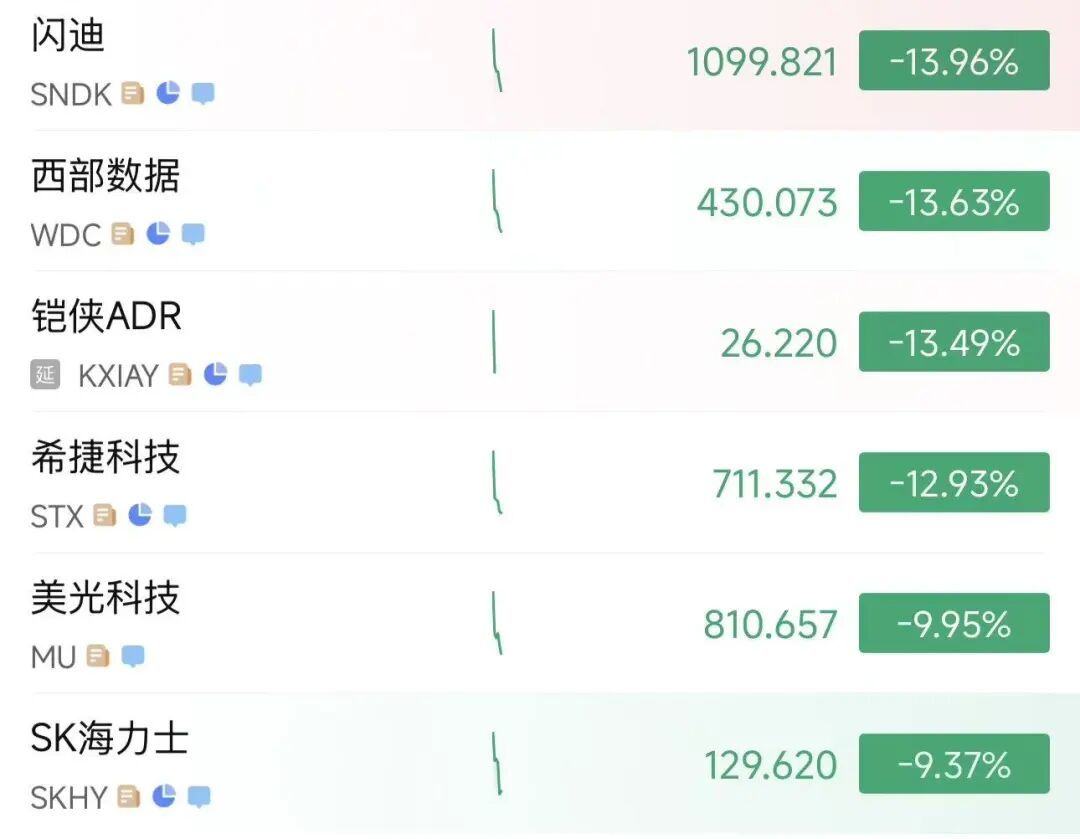Open the 美光科技 stock row
This screenshot has width=1080, height=839.
click(x=540, y=623)
